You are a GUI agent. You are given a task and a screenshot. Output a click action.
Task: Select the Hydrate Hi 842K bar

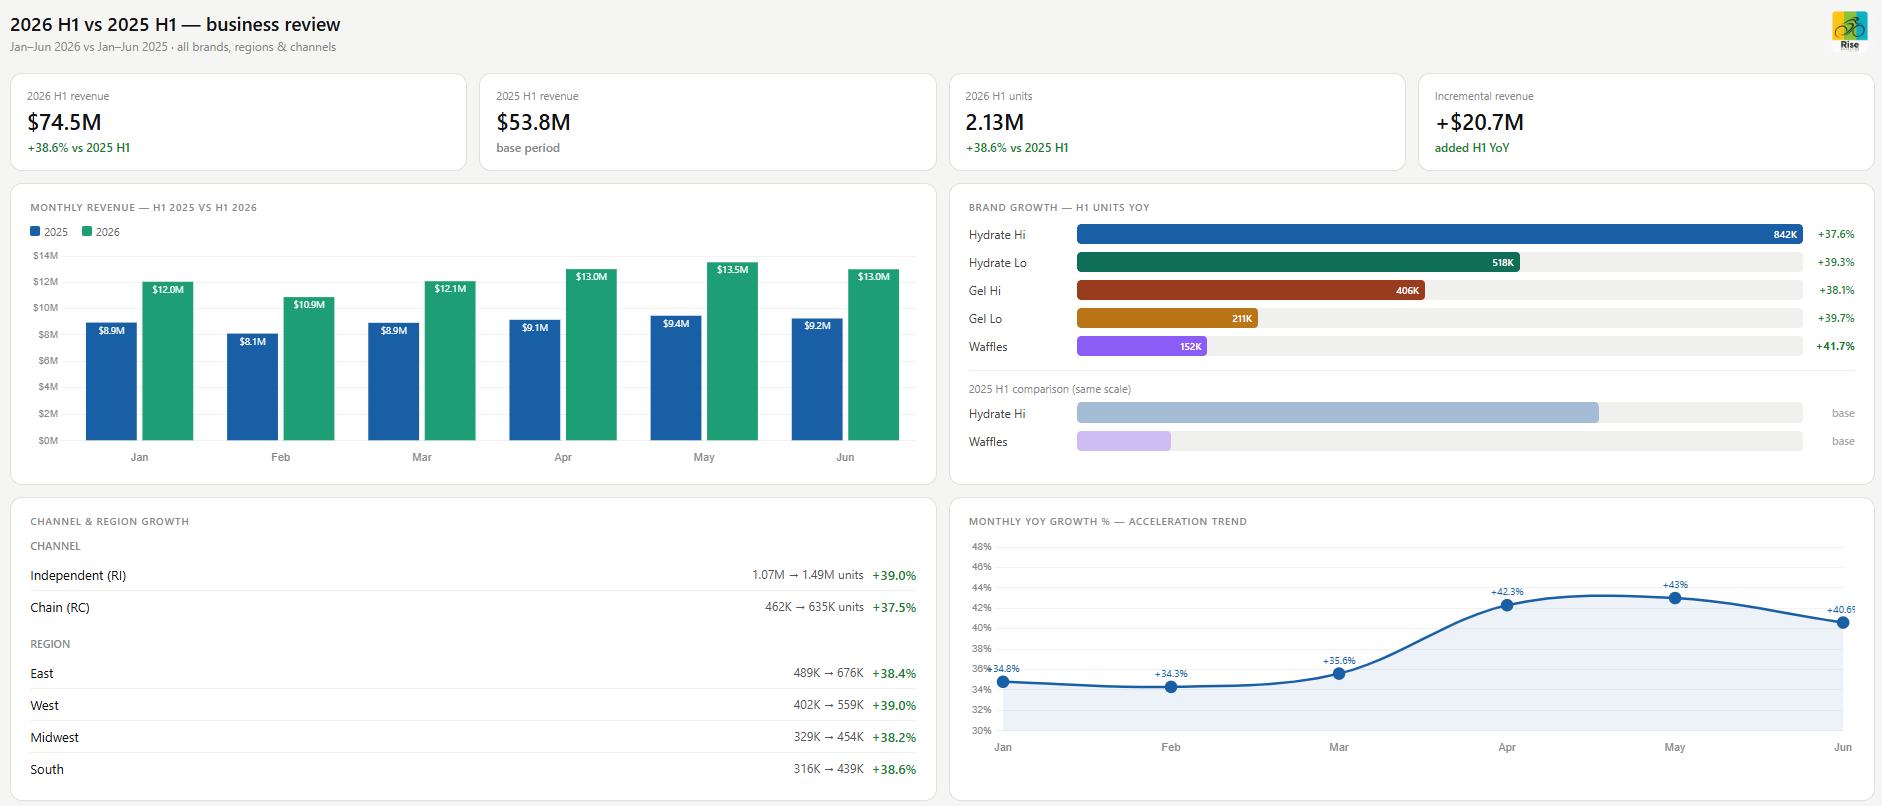point(1439,234)
